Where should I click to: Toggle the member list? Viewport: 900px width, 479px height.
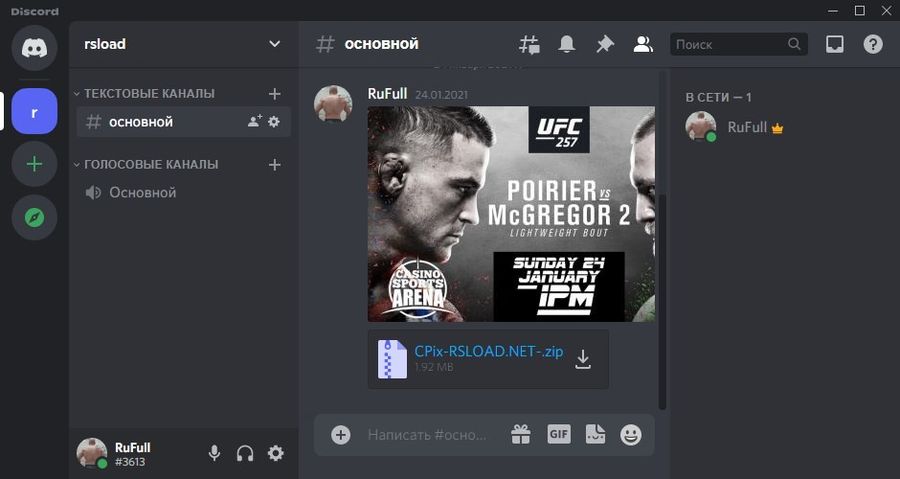pos(643,45)
